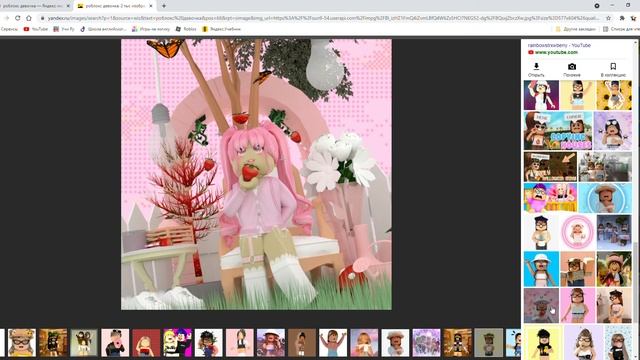Click the browser home icon
Image resolution: width=640 pixels, height=360 pixels.
tap(29, 18)
